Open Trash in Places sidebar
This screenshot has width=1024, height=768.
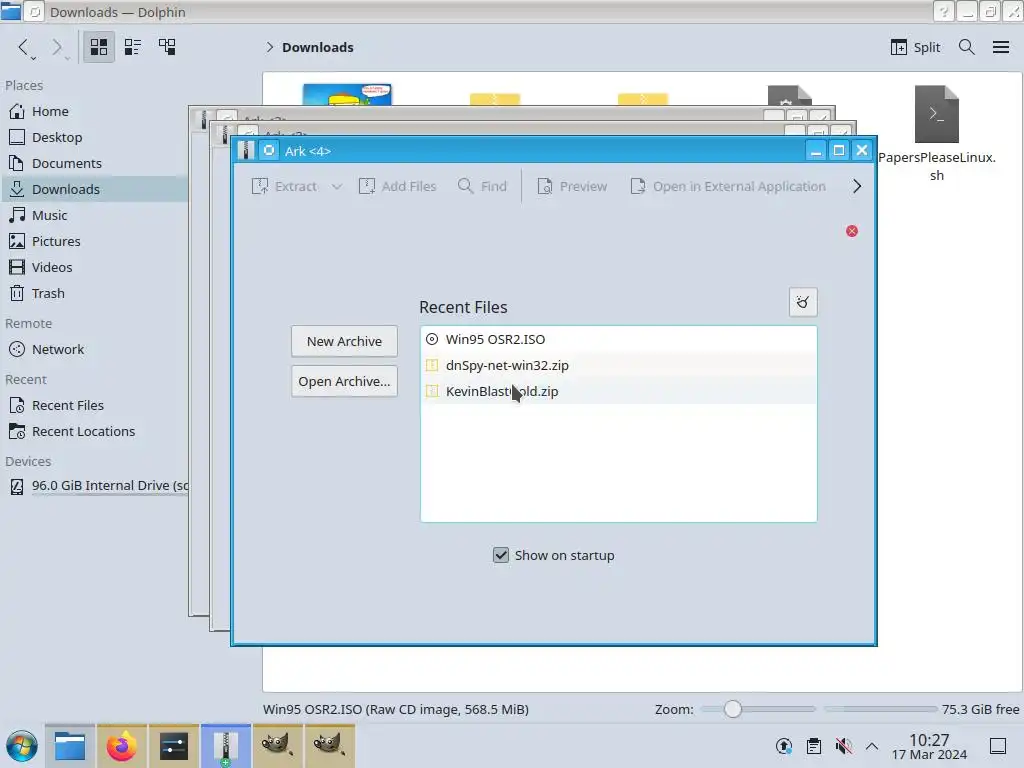tap(94, 293)
